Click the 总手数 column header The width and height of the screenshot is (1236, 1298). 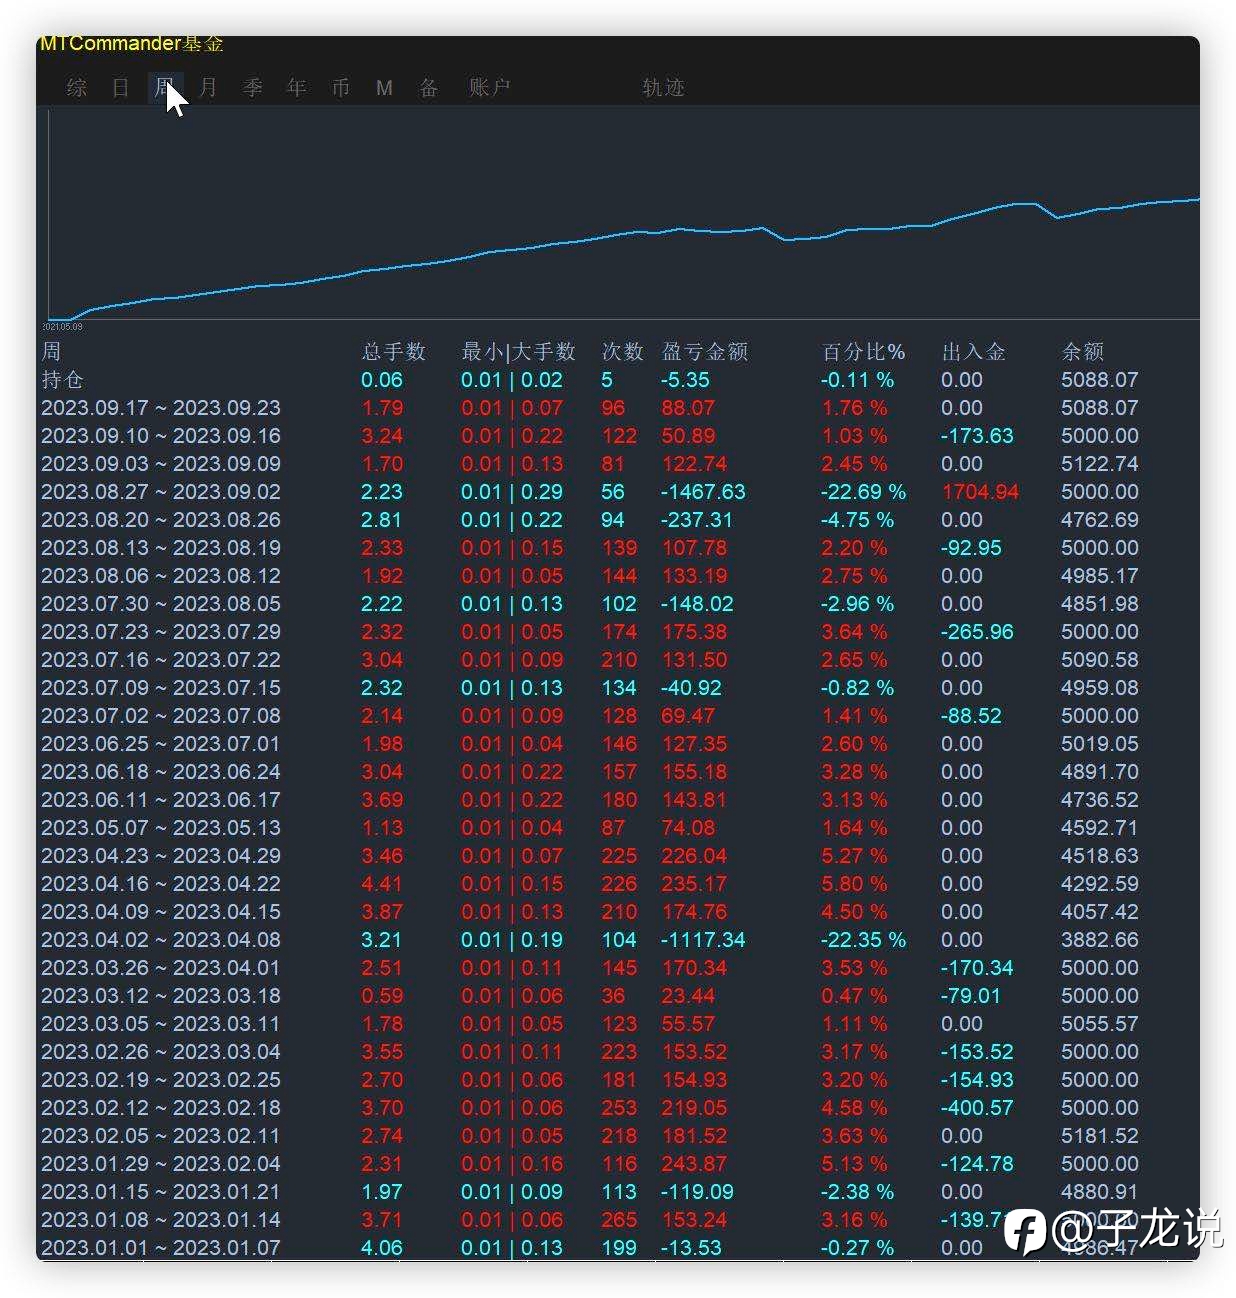pos(394,352)
